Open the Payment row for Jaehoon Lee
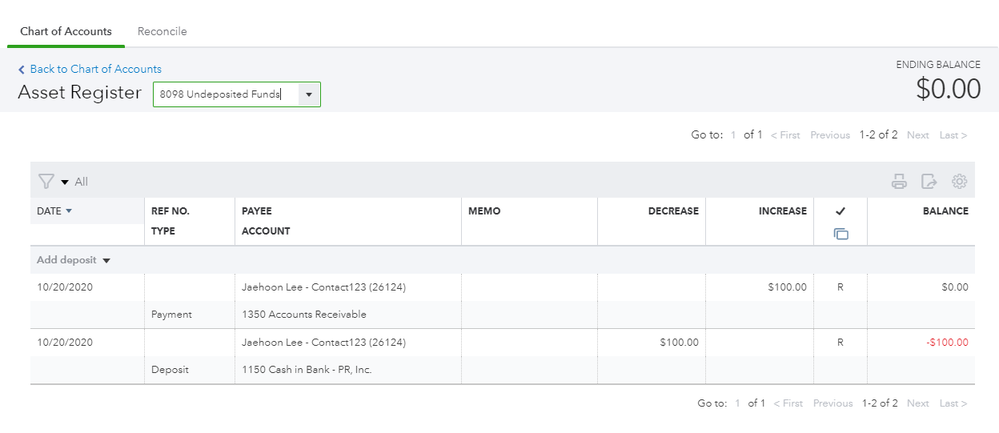This screenshot has width=999, height=433. pyautogui.click(x=323, y=287)
